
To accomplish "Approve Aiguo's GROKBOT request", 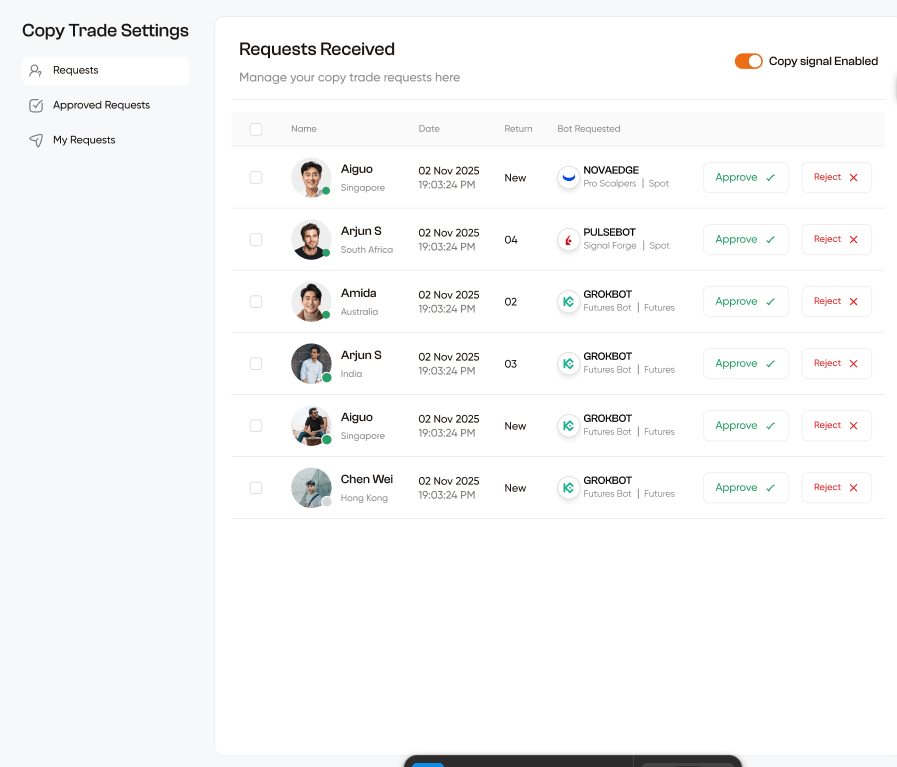I will point(745,426).
